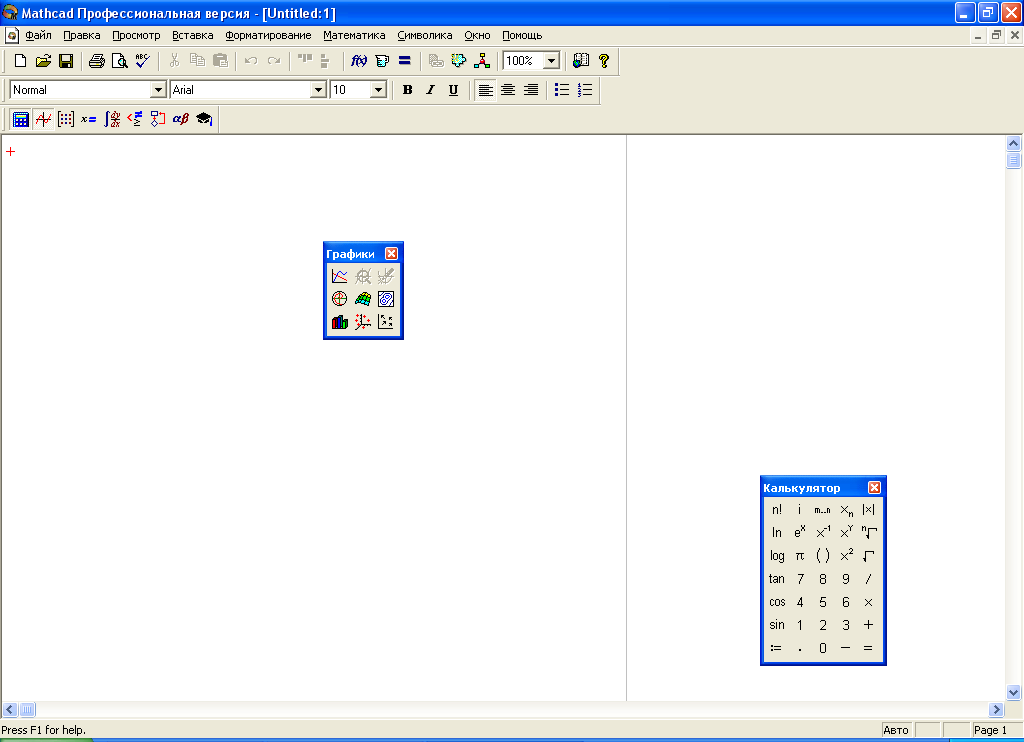Click the square root button in Калькулятор

(x=869, y=556)
